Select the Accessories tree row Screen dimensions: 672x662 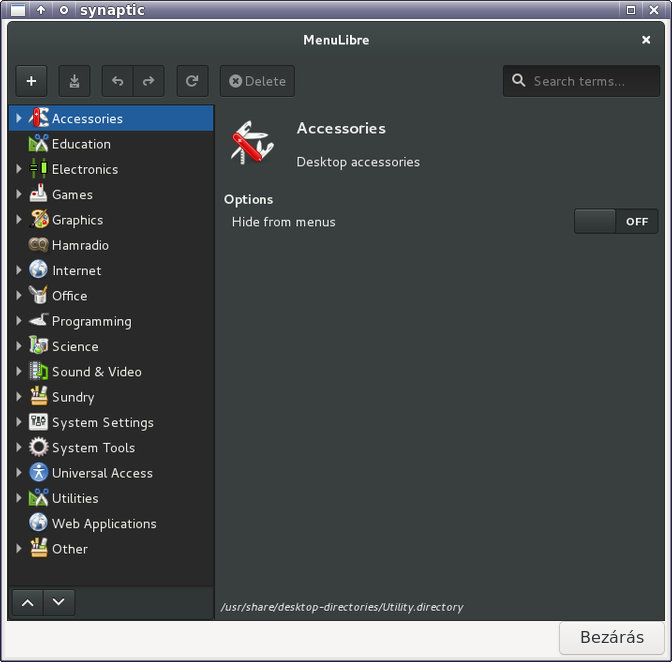coord(111,118)
